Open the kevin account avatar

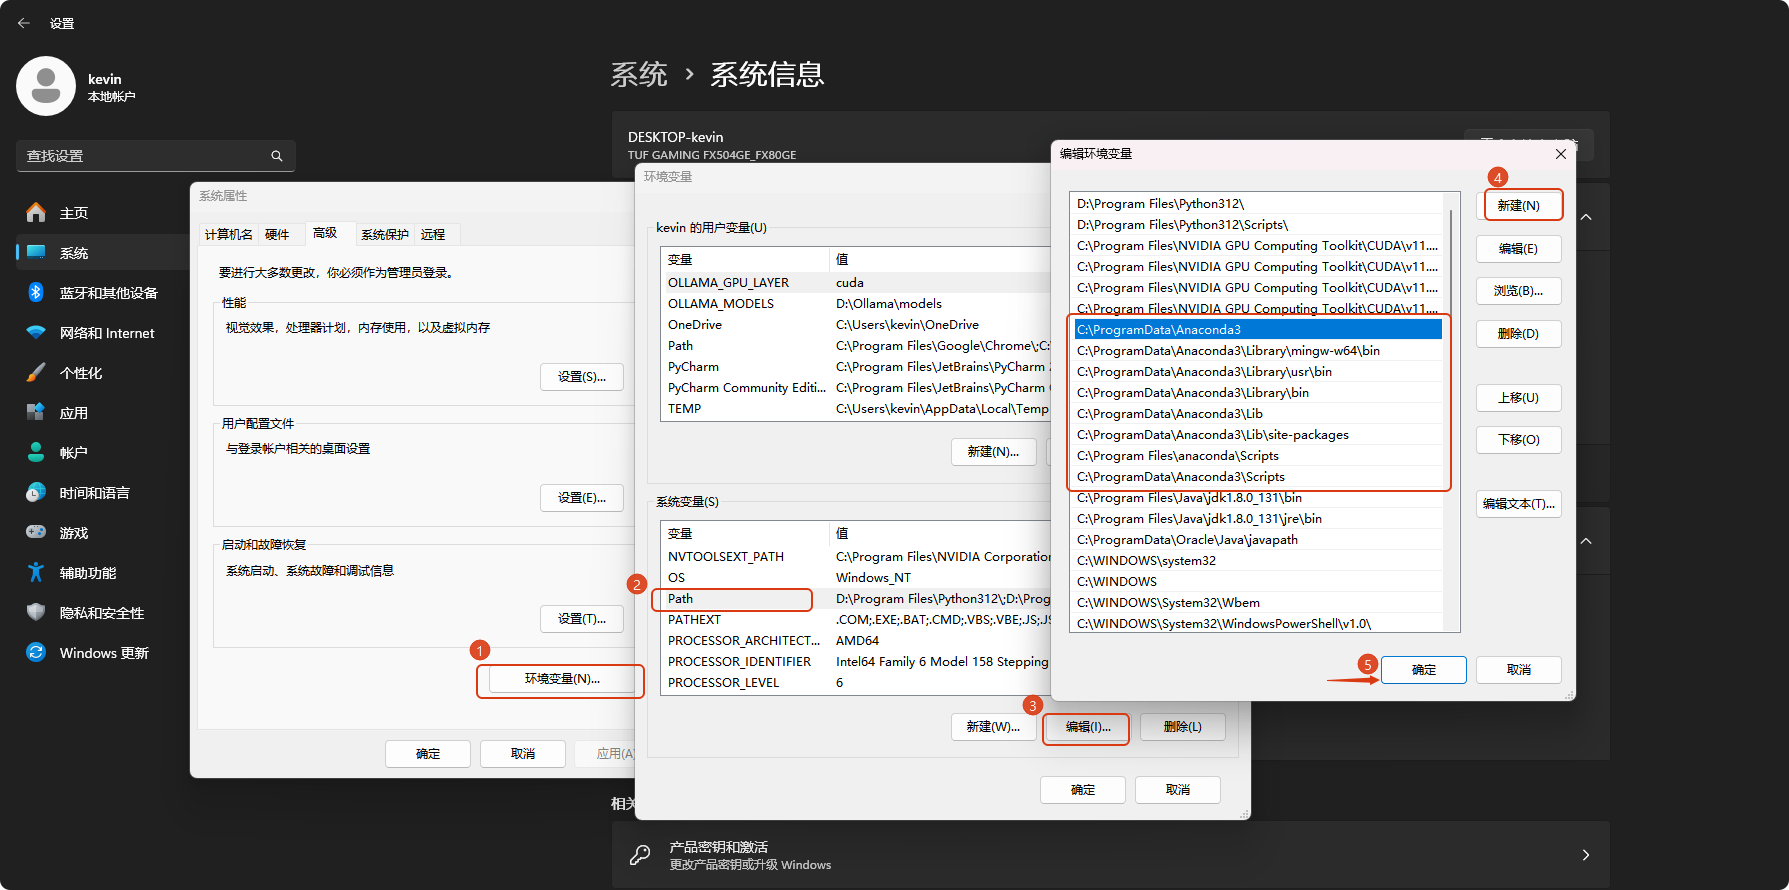coord(46,86)
